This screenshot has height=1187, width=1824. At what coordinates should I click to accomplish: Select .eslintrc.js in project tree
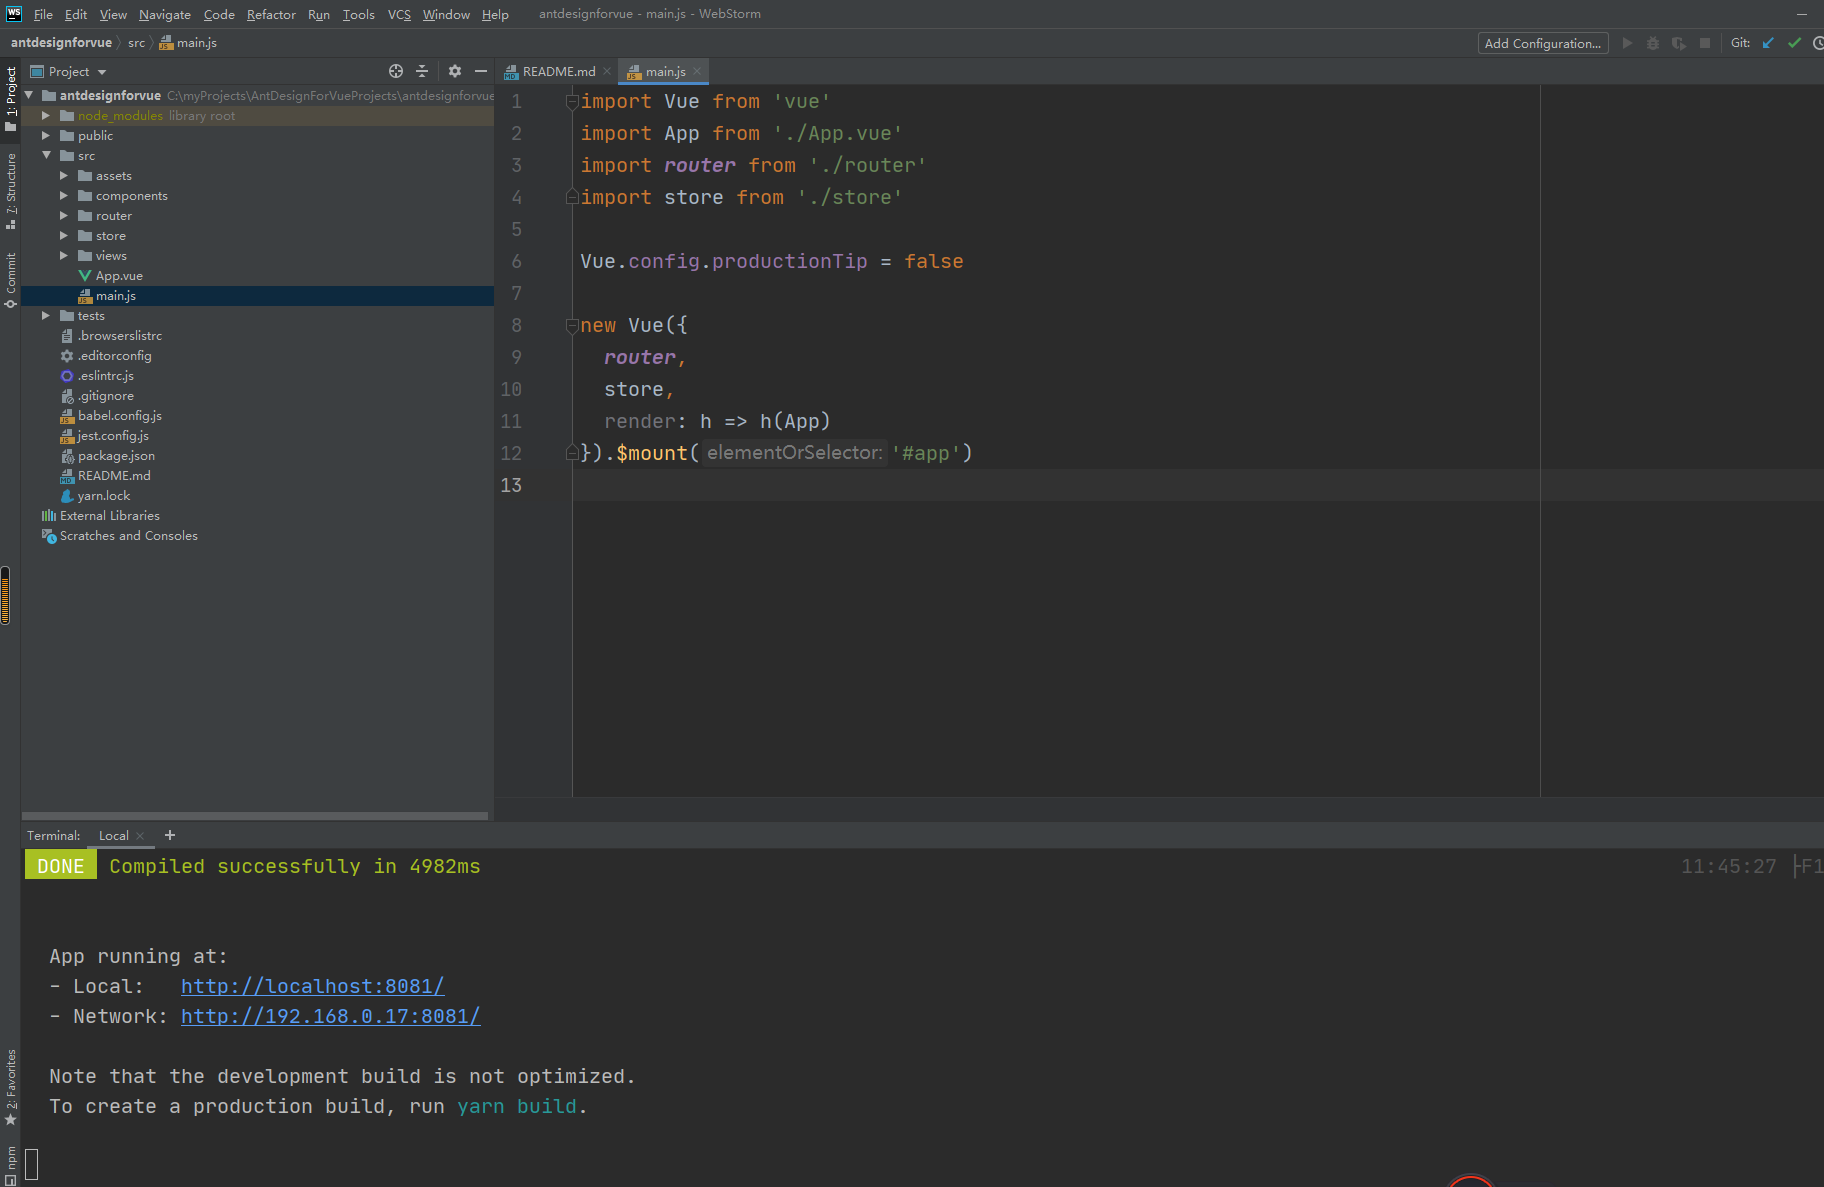click(105, 375)
